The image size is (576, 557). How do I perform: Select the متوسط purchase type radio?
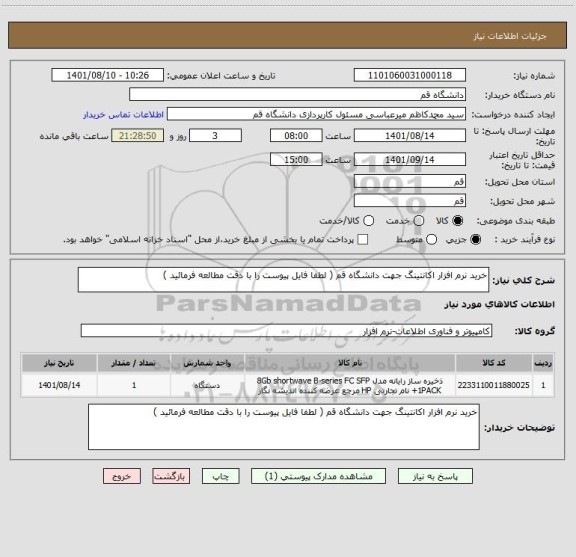(x=431, y=240)
